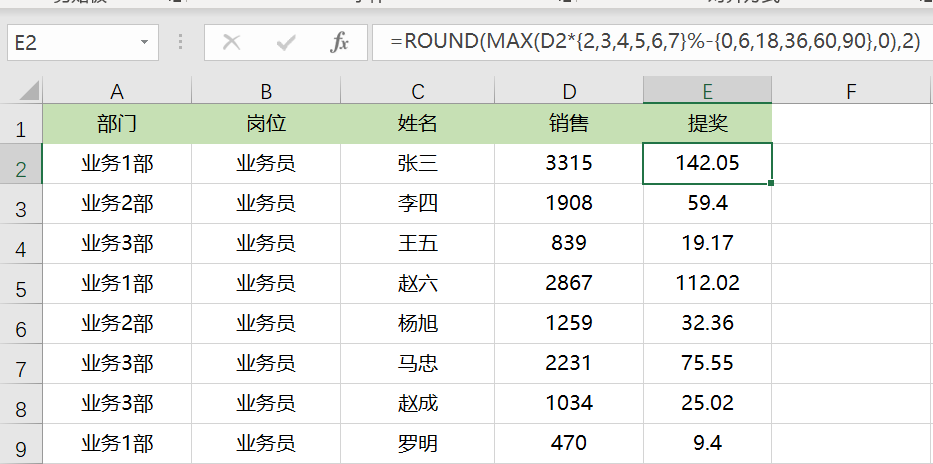Click the 姓名 header cell
933x464 pixels.
[x=418, y=124]
